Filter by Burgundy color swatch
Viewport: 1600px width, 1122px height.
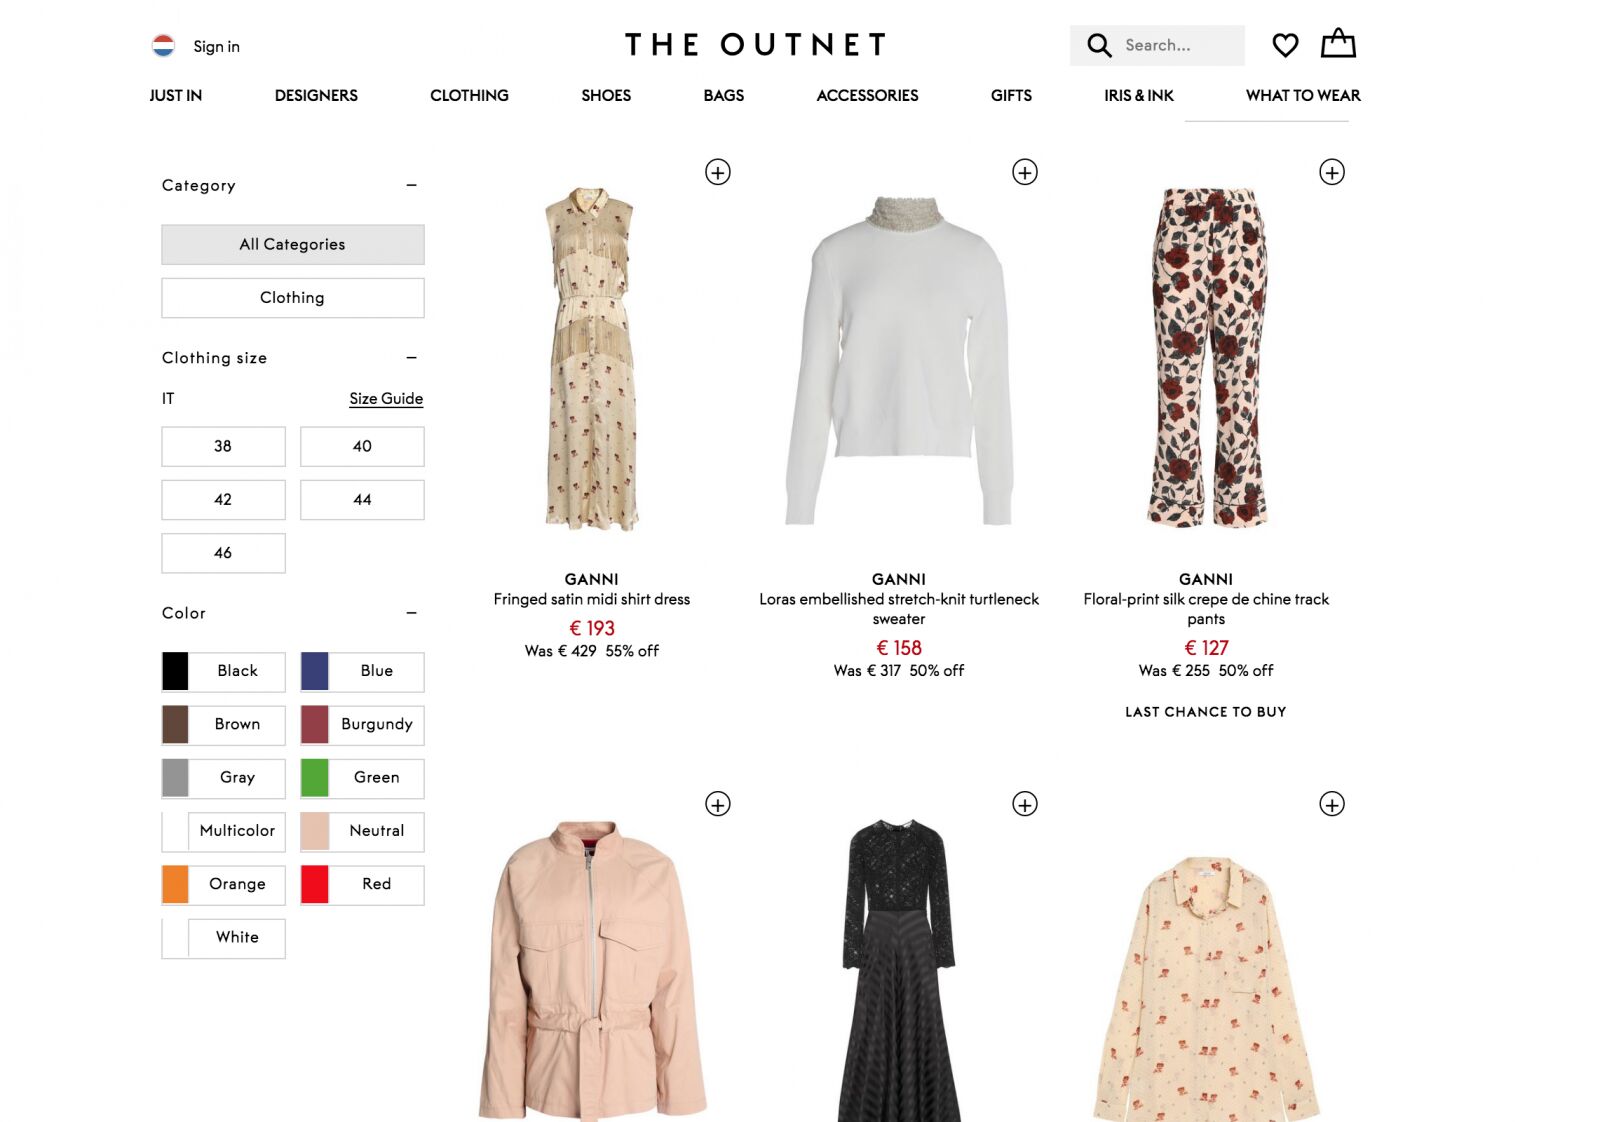[362, 724]
